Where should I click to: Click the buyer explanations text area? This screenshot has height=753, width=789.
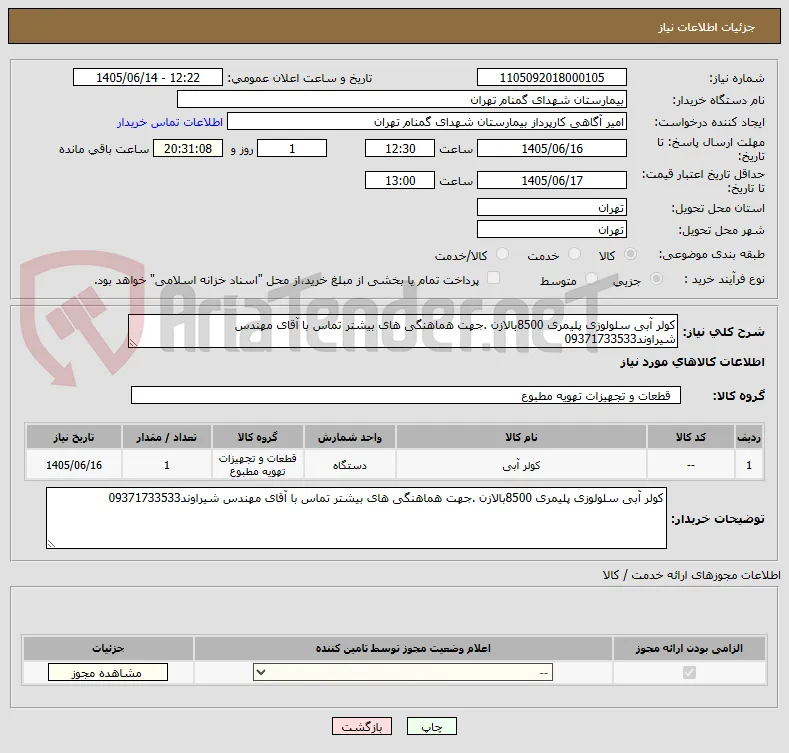(x=356, y=518)
